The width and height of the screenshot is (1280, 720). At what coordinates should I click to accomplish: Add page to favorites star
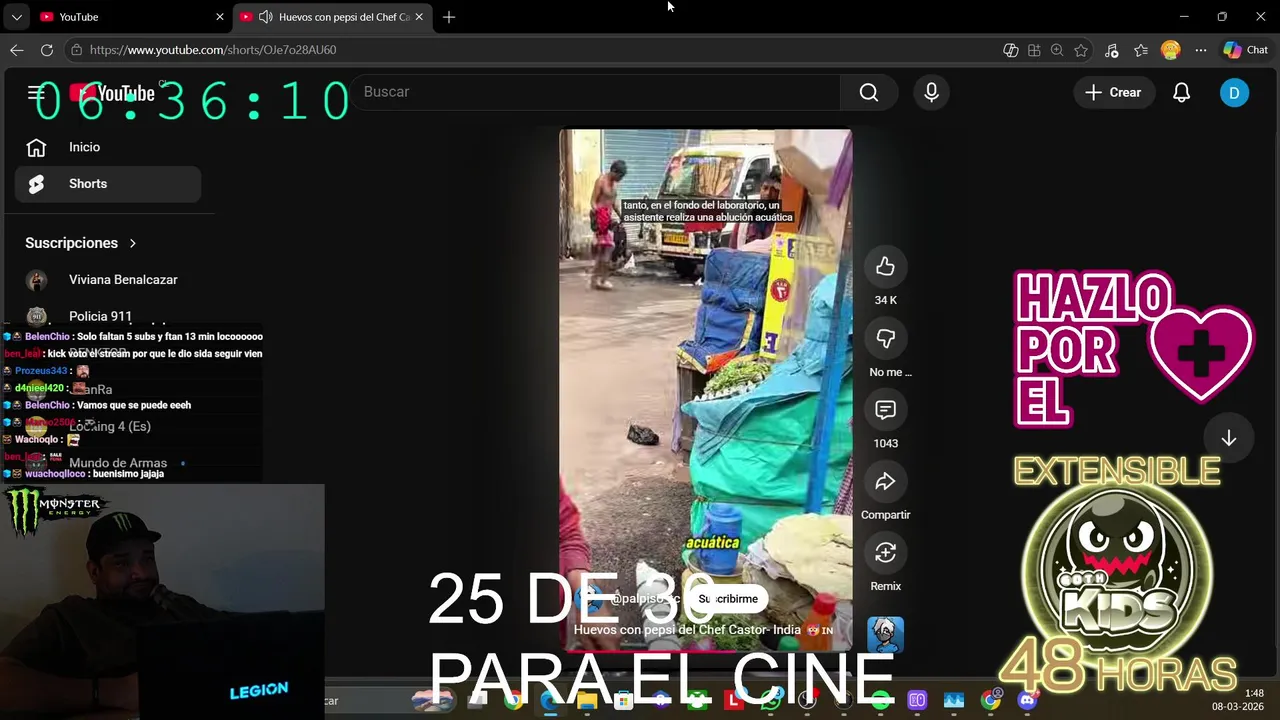1081,50
